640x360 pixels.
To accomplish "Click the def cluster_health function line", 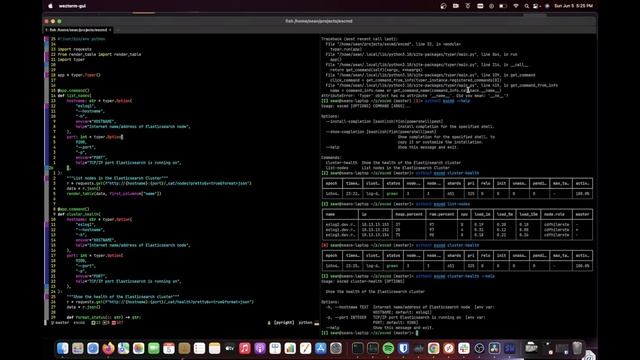I will [x=79, y=214].
